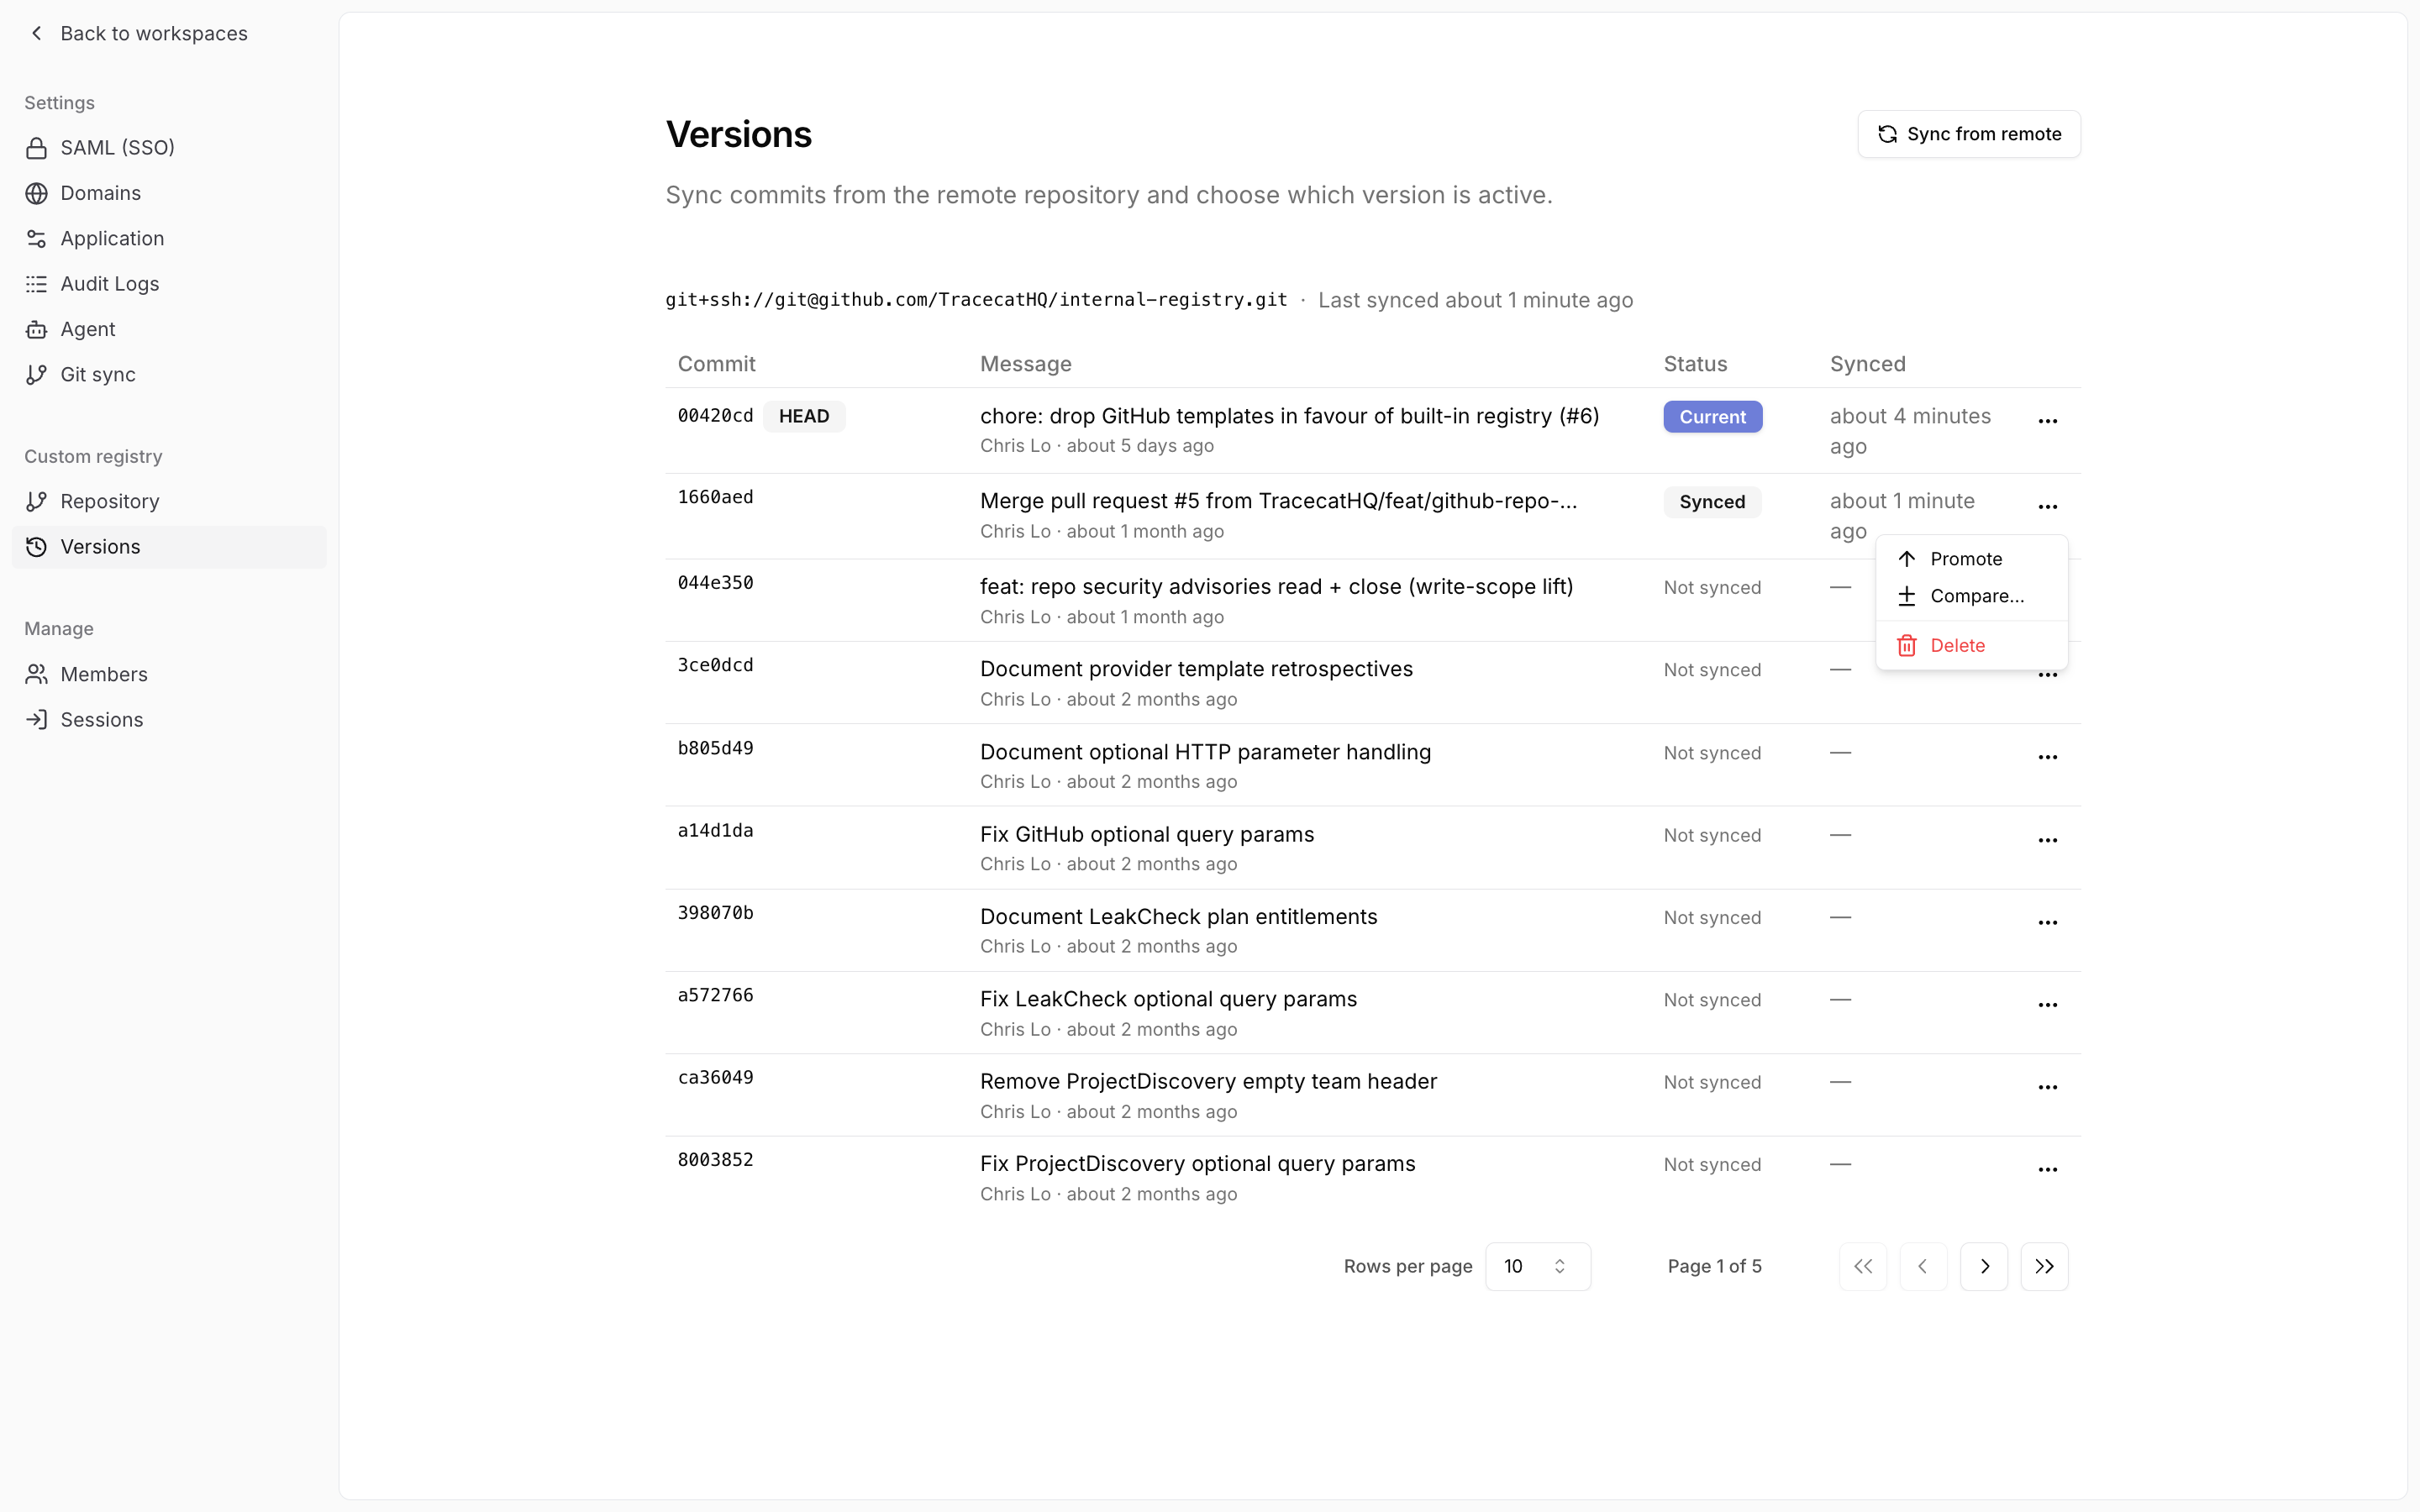Open the Members page link

coord(169,674)
